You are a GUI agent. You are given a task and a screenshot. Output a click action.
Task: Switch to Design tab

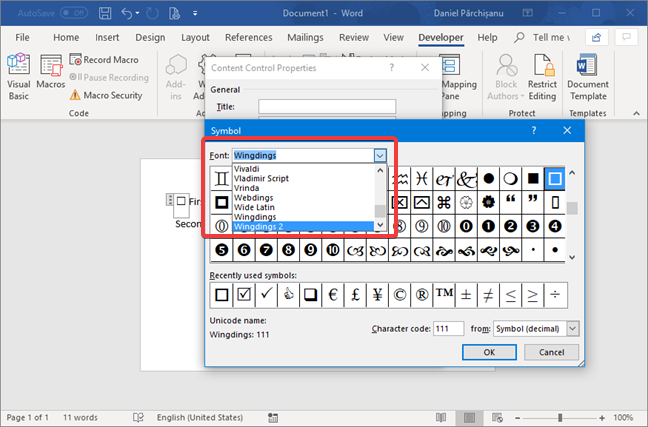pos(150,37)
